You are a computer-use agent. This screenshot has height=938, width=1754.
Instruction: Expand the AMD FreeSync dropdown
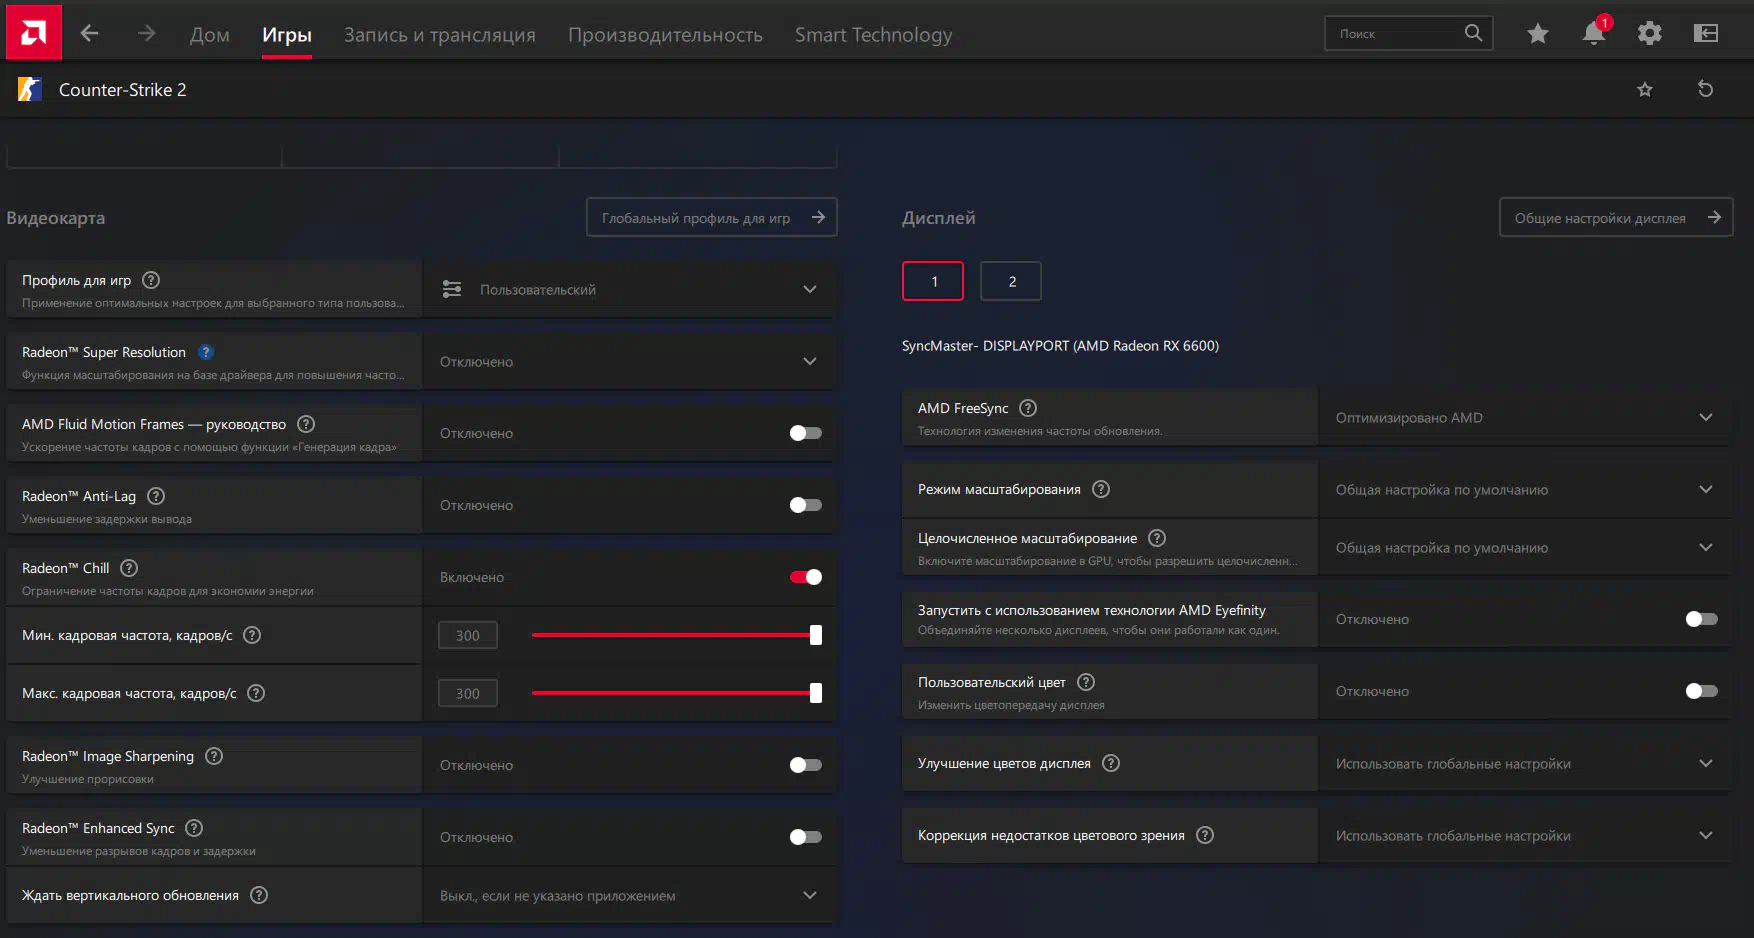[x=1705, y=417]
